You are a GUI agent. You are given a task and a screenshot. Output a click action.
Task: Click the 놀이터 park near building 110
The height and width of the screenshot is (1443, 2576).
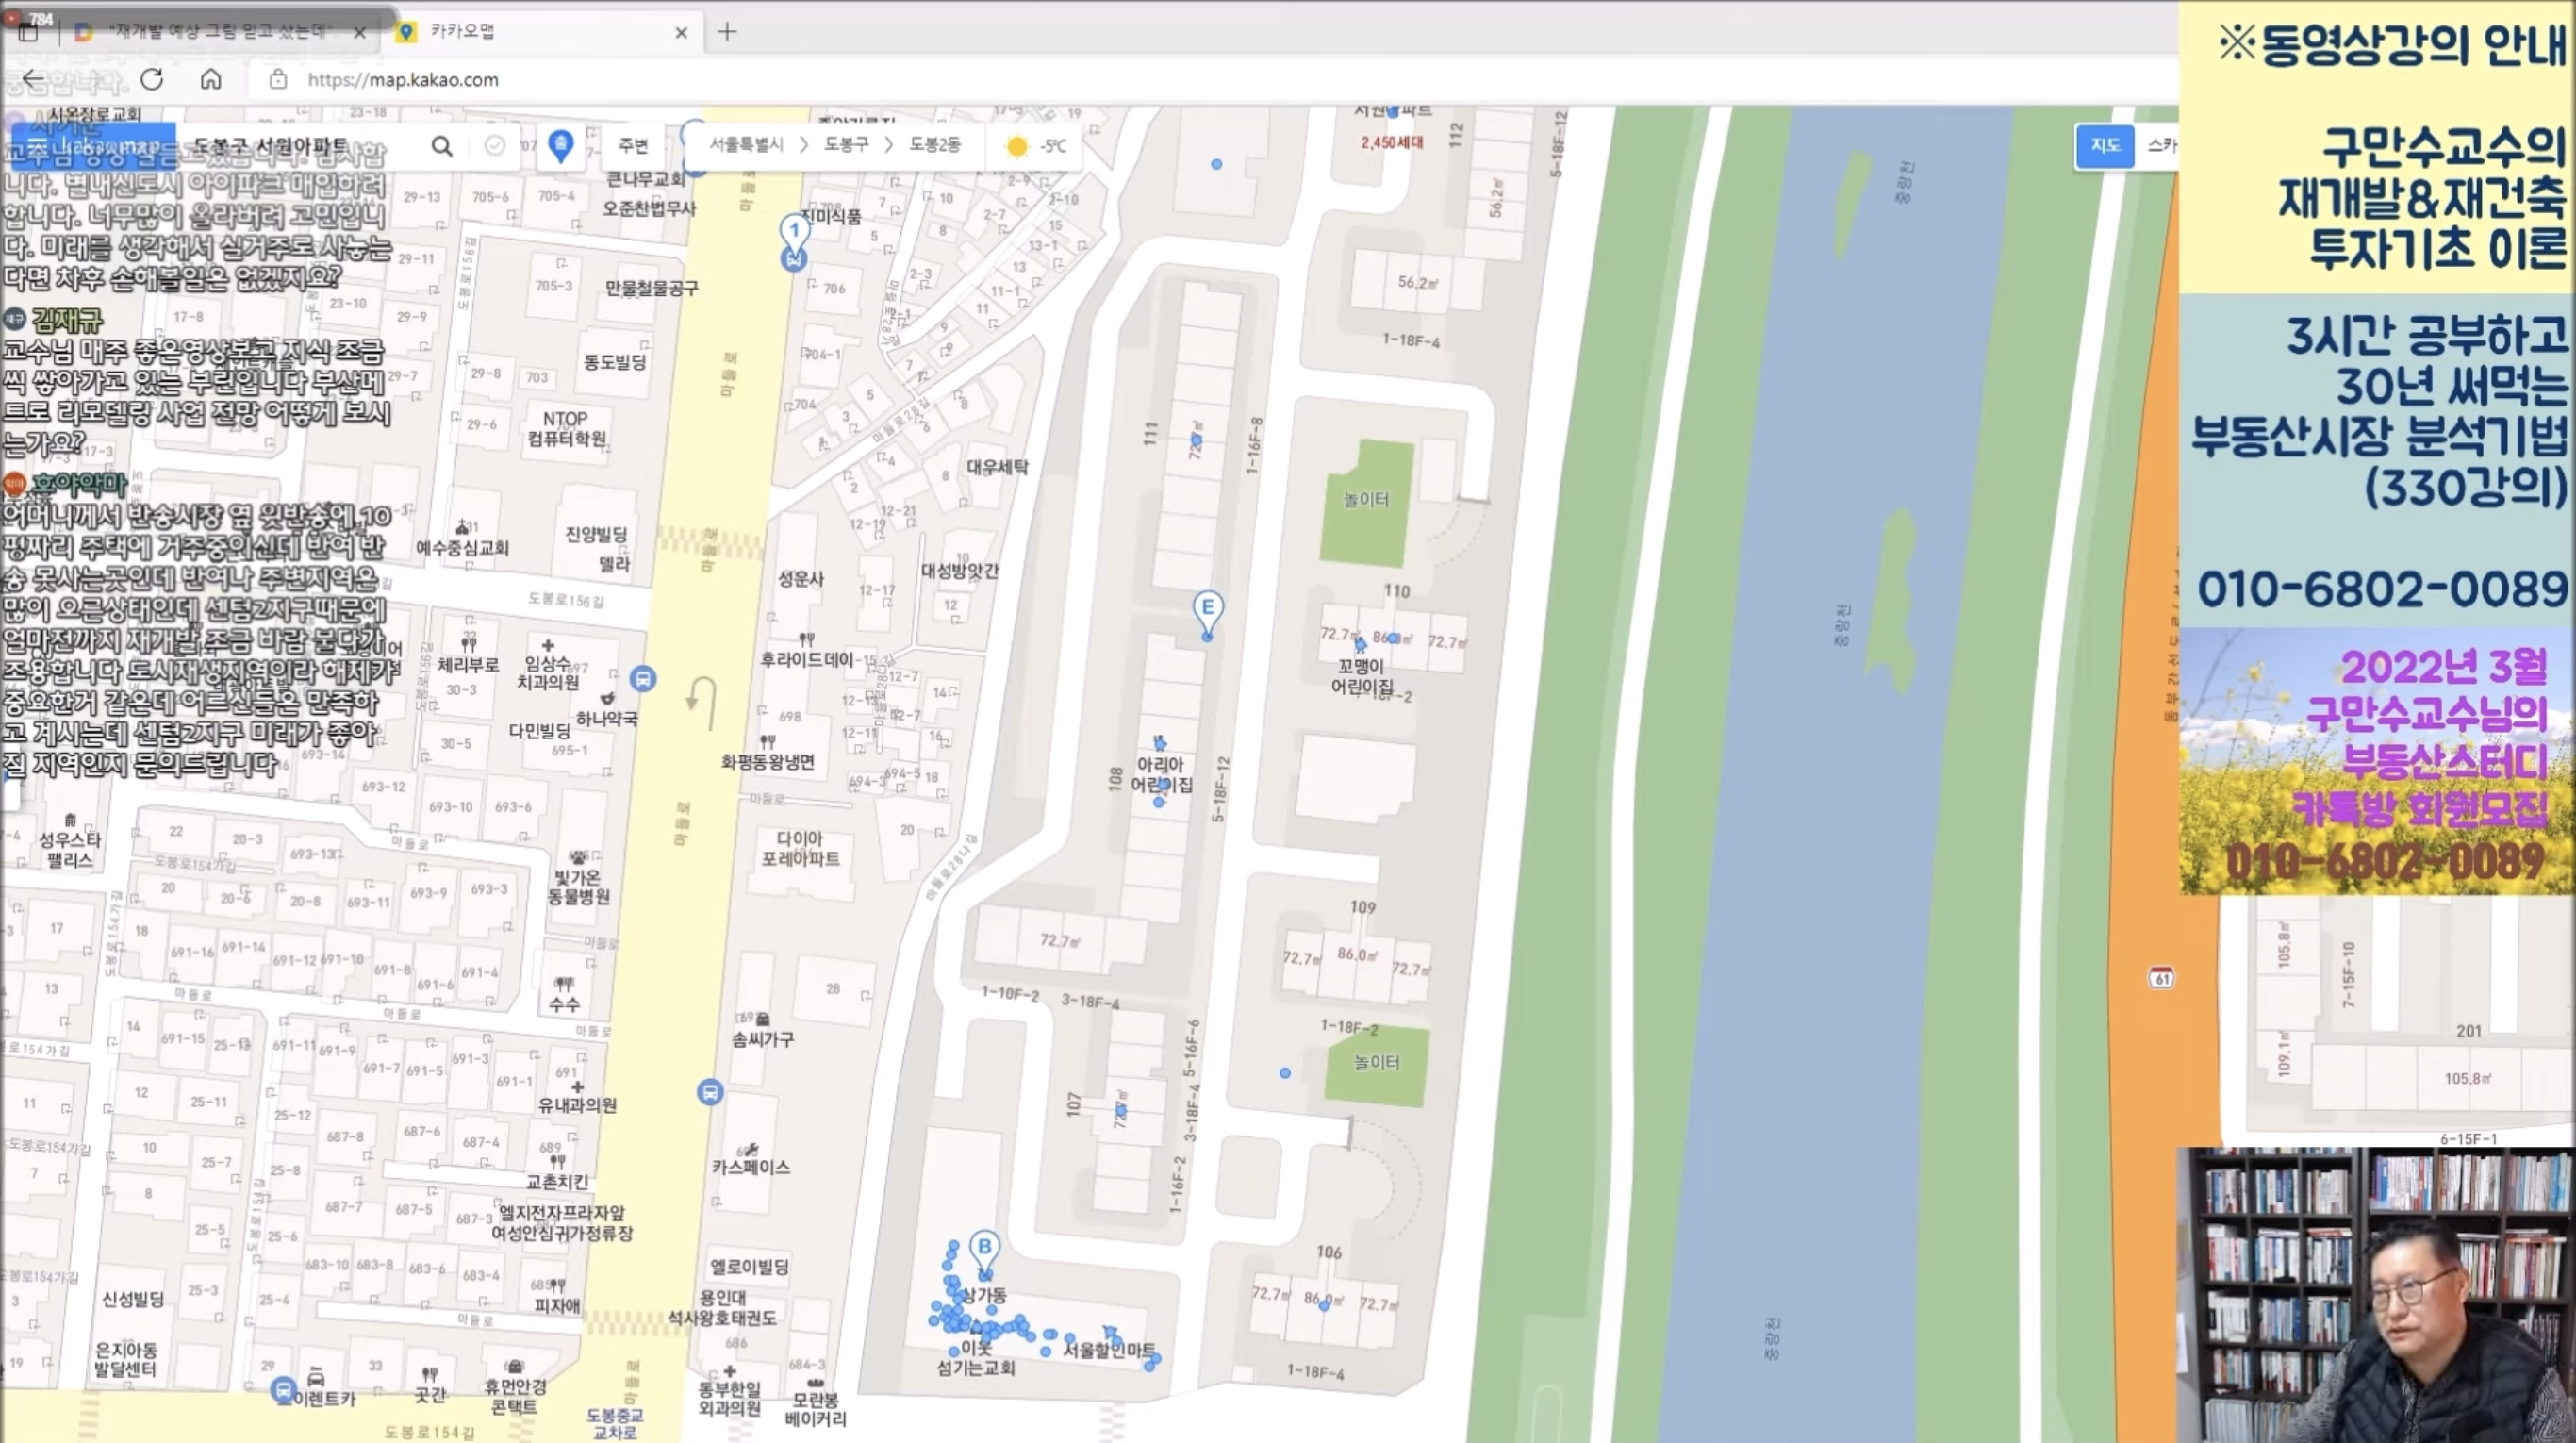pyautogui.click(x=1366, y=498)
